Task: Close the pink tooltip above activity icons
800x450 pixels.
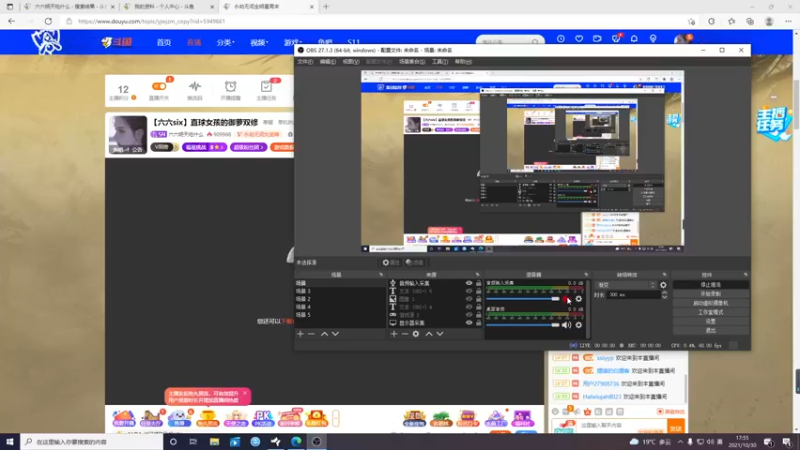Action: [x=245, y=393]
